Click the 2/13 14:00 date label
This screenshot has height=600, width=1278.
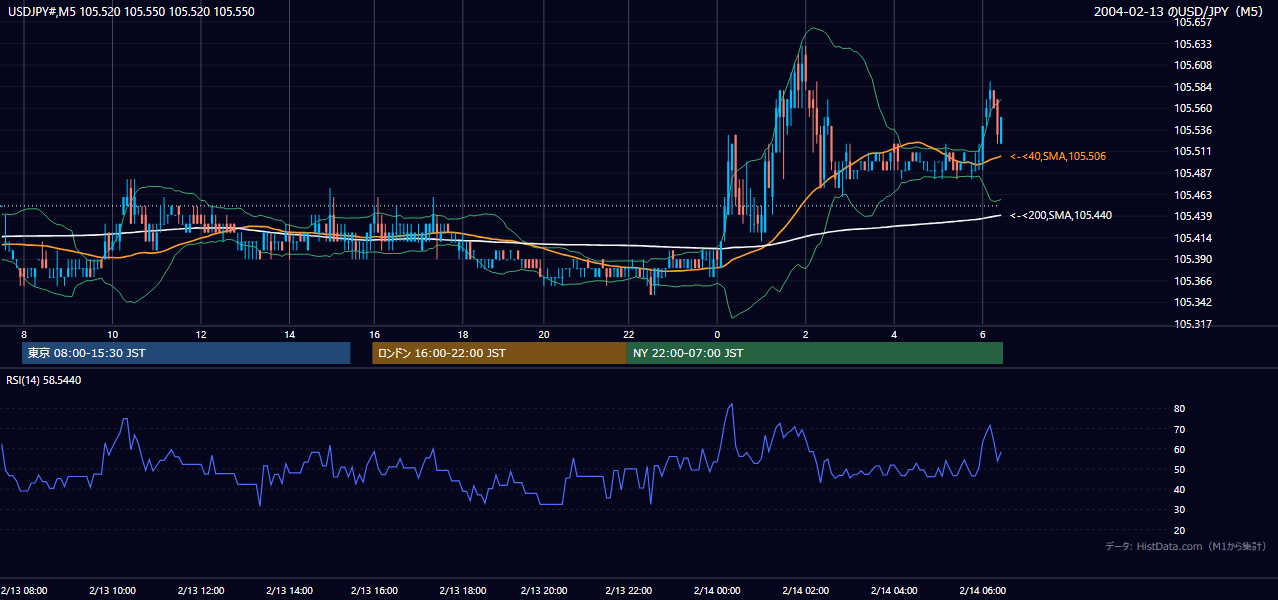pyautogui.click(x=289, y=590)
